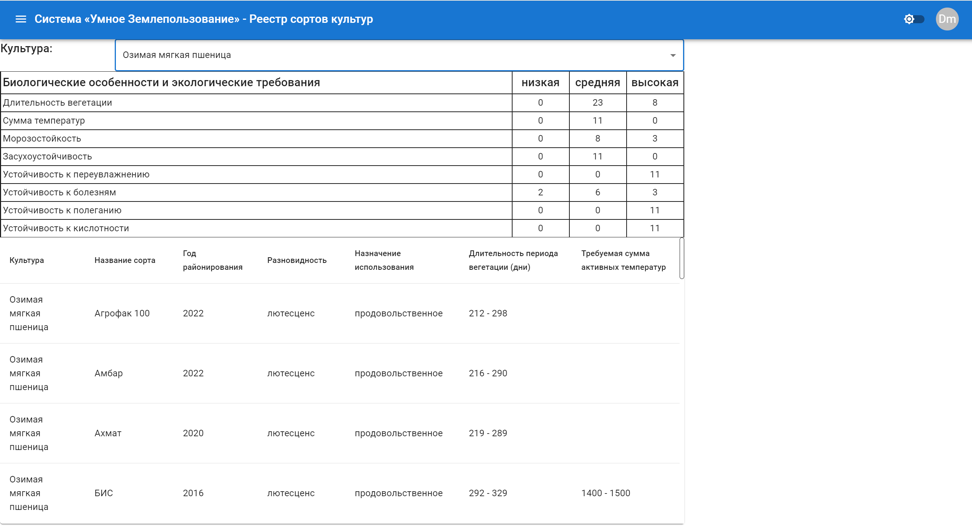
Task: Click the высокая column header
Action: tap(655, 82)
